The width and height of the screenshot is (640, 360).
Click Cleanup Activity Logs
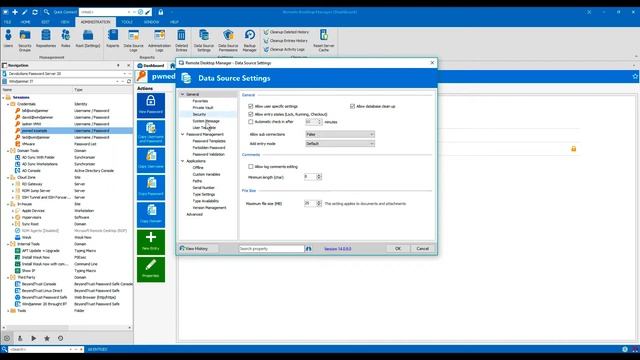click(x=284, y=49)
